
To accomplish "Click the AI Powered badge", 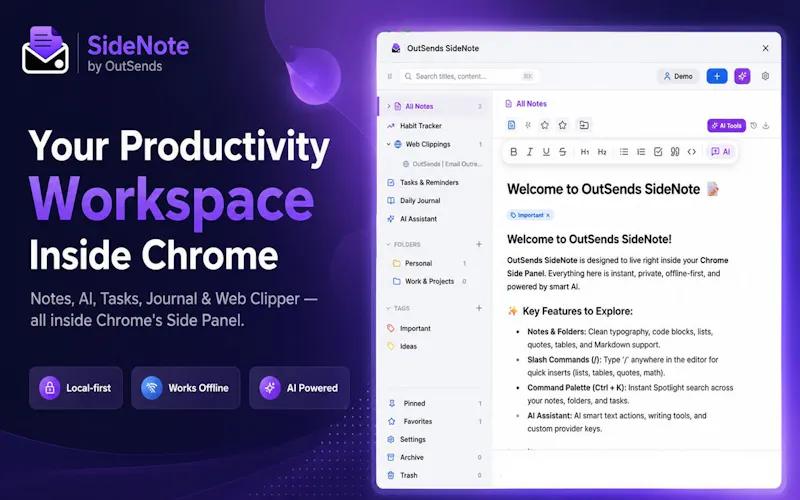I will pos(299,388).
